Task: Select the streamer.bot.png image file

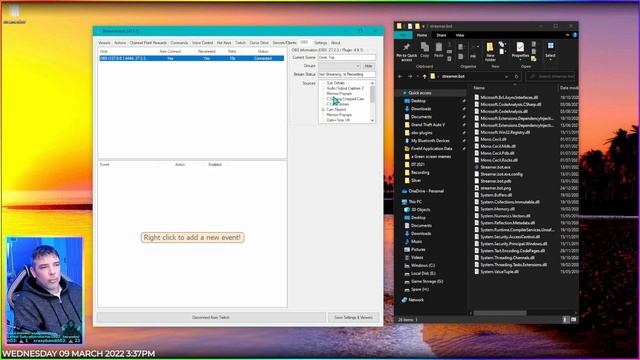Action: (x=495, y=188)
